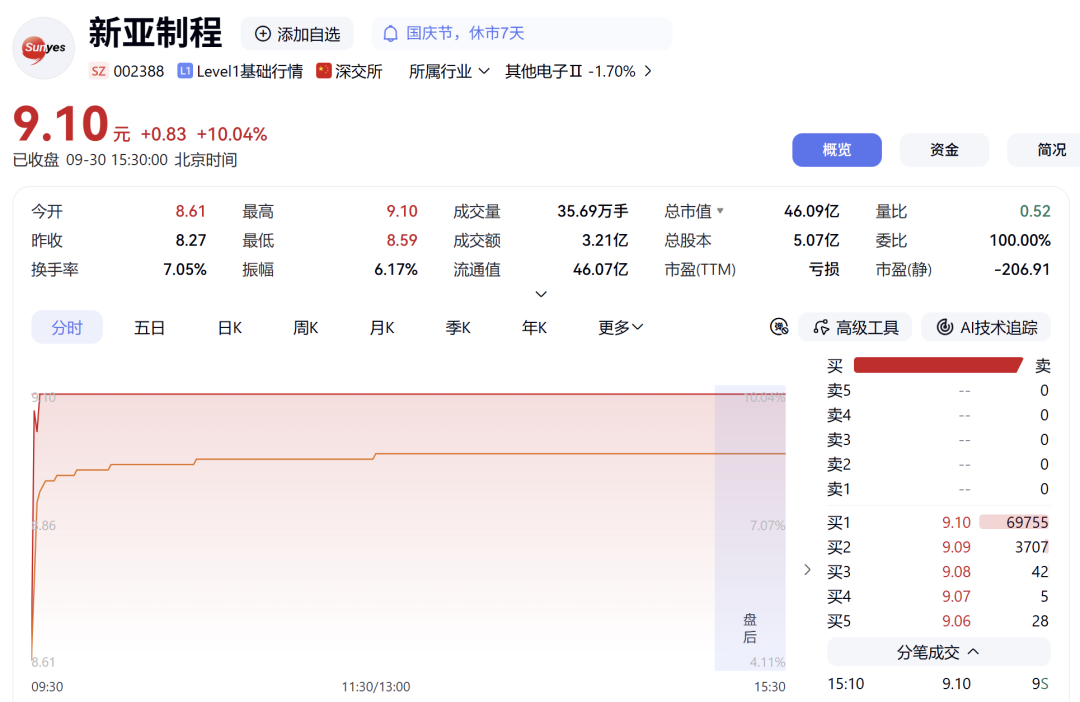Click the Sunyes company logo
The image size is (1080, 702).
(44, 48)
